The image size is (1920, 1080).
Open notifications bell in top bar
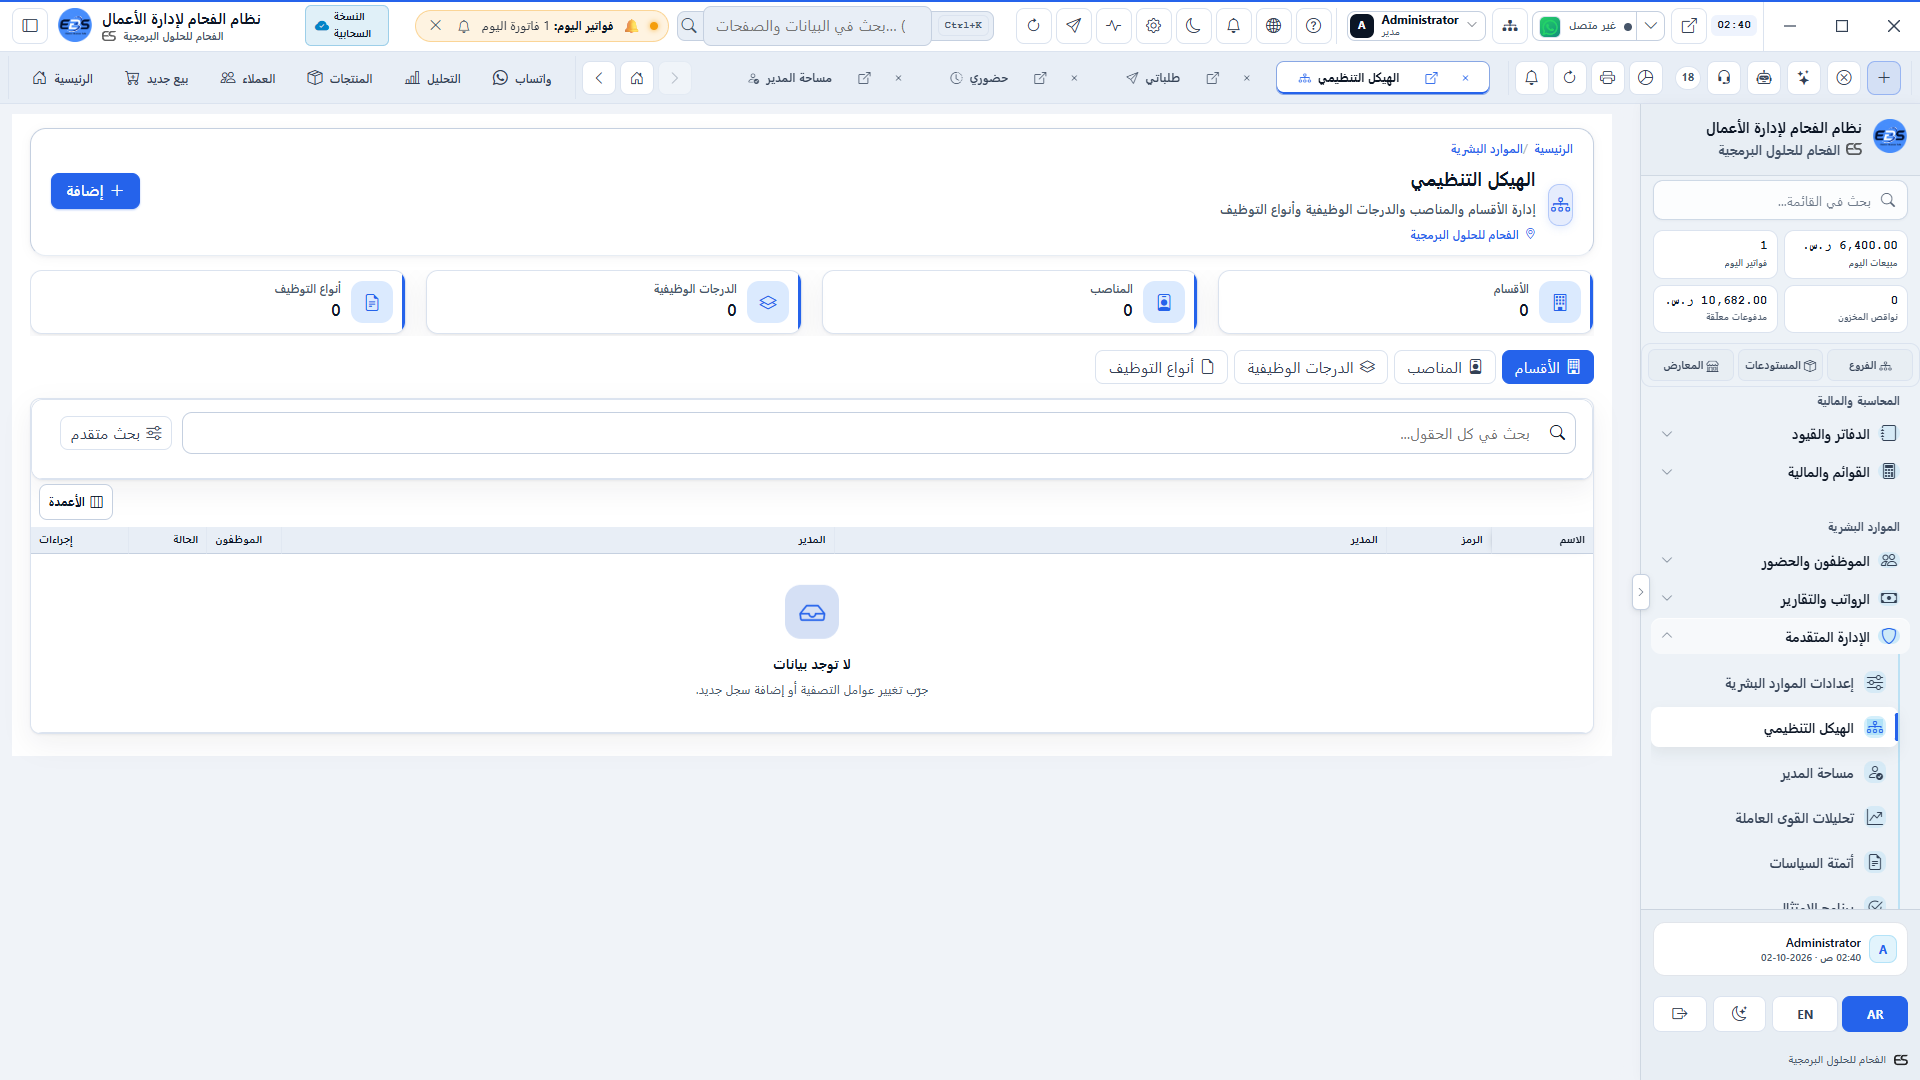(x=1233, y=26)
